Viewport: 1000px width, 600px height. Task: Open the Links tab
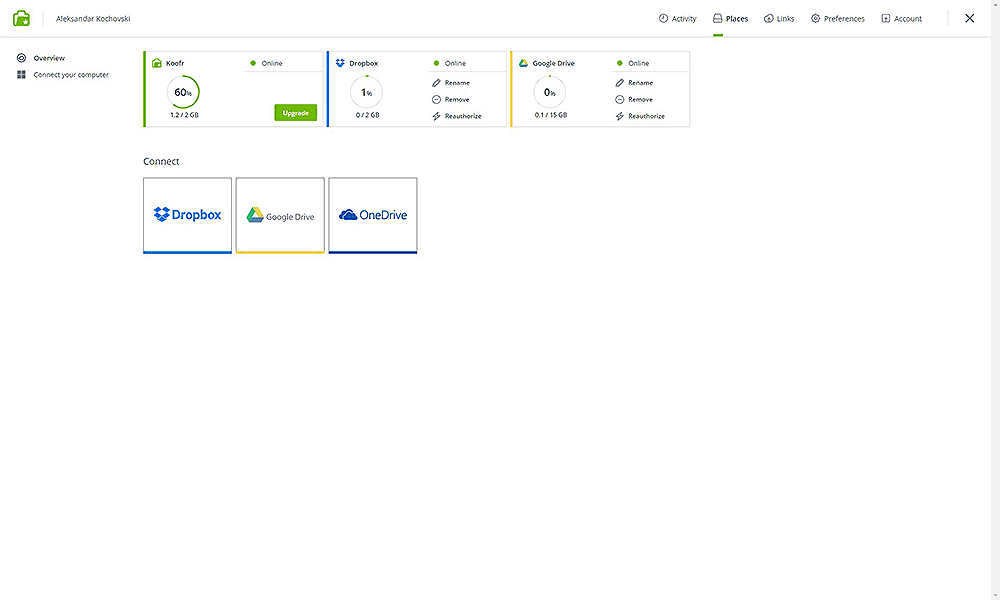[779, 18]
